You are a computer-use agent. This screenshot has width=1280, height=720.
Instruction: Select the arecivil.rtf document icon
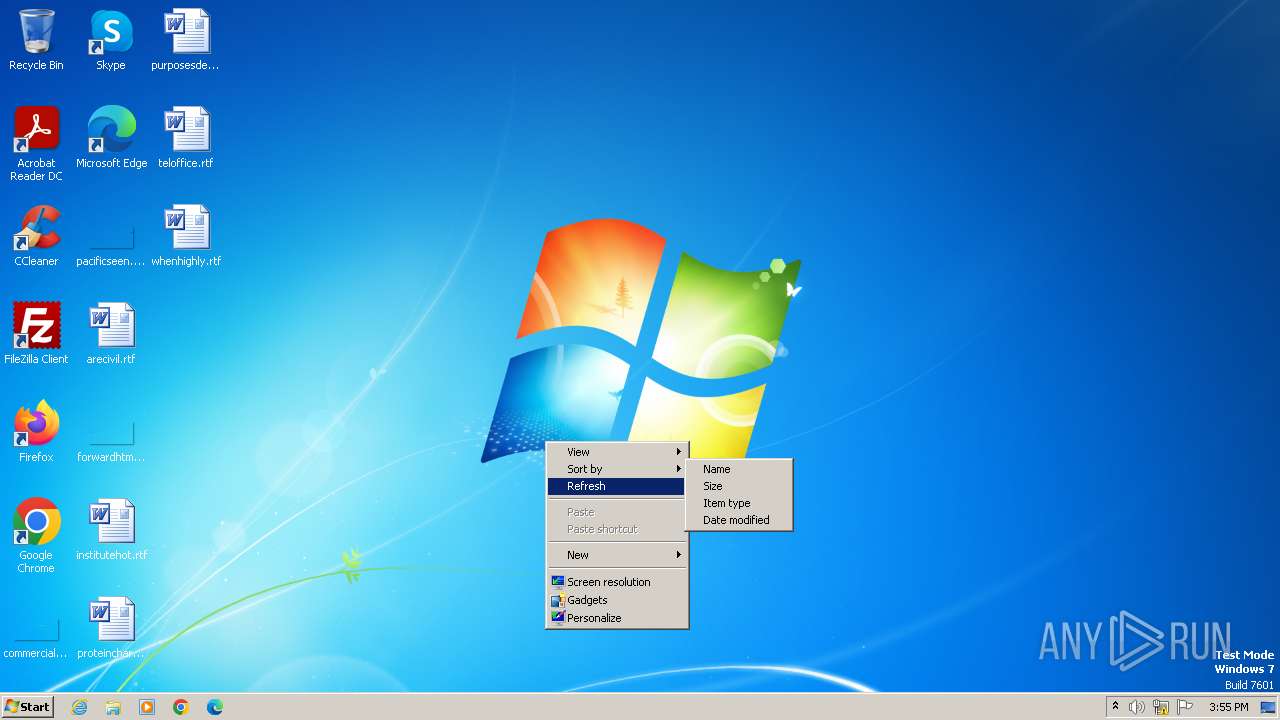pyautogui.click(x=111, y=334)
